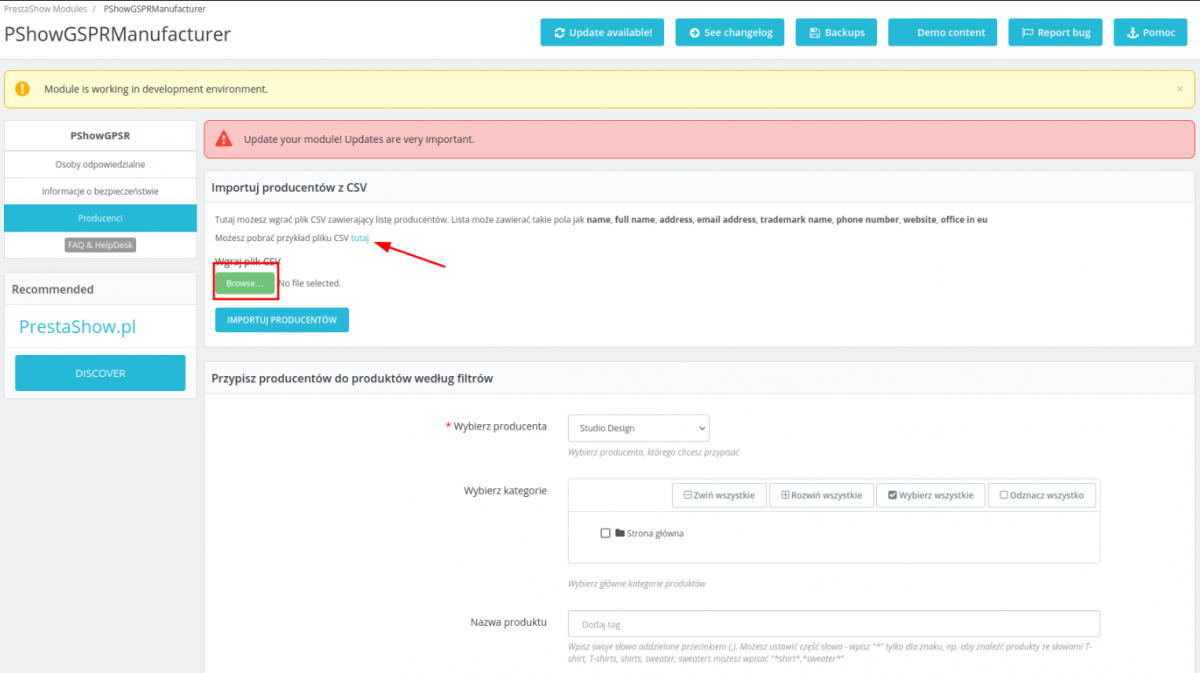Click the Importuj producentów button

coord(281,320)
